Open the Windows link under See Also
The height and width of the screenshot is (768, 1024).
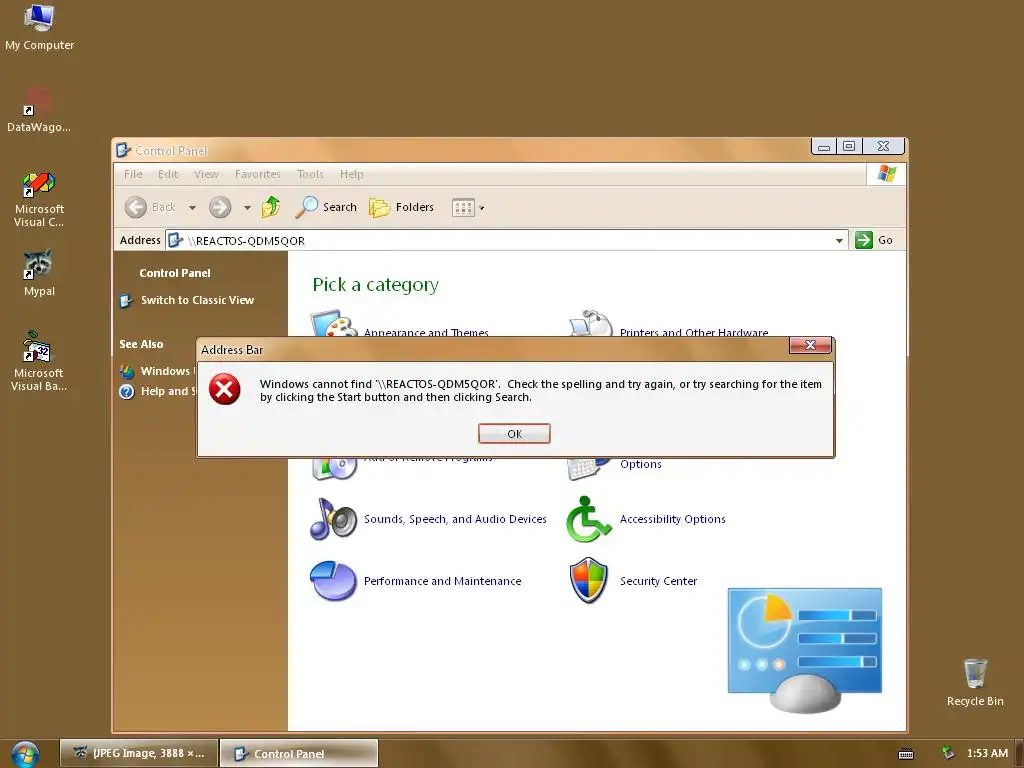[x=167, y=371]
